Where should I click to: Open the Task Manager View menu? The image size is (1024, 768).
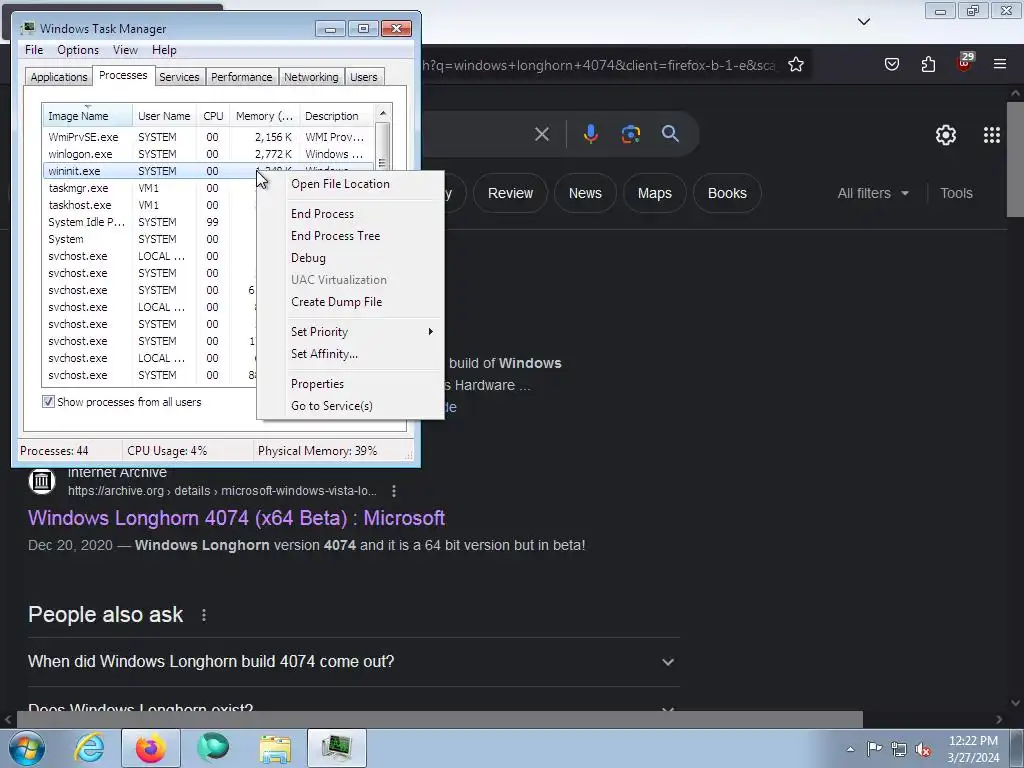tap(125, 50)
